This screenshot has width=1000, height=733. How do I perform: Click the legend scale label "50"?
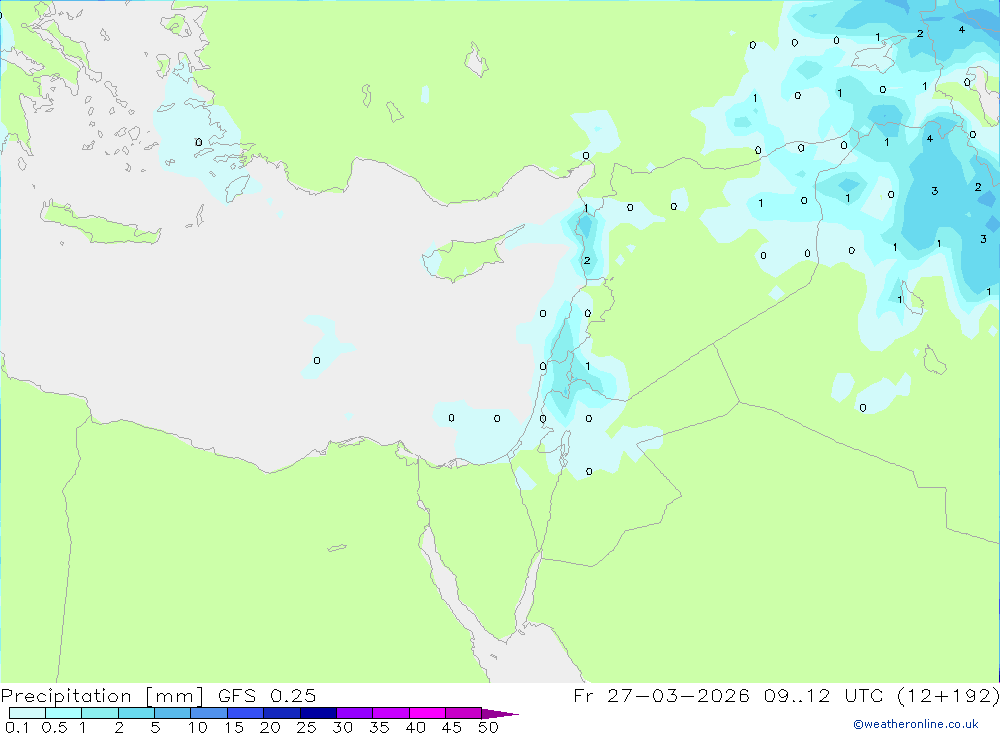pos(488,727)
